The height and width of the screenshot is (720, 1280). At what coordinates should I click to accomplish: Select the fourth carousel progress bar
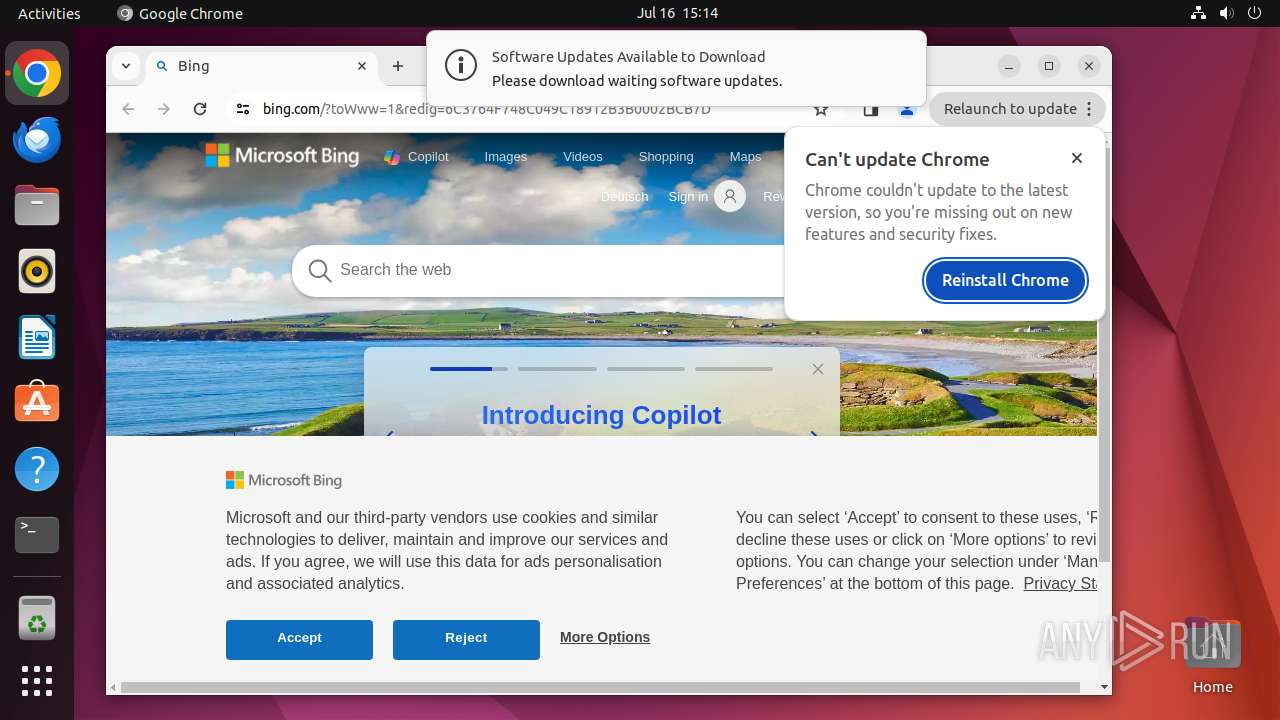pos(734,369)
